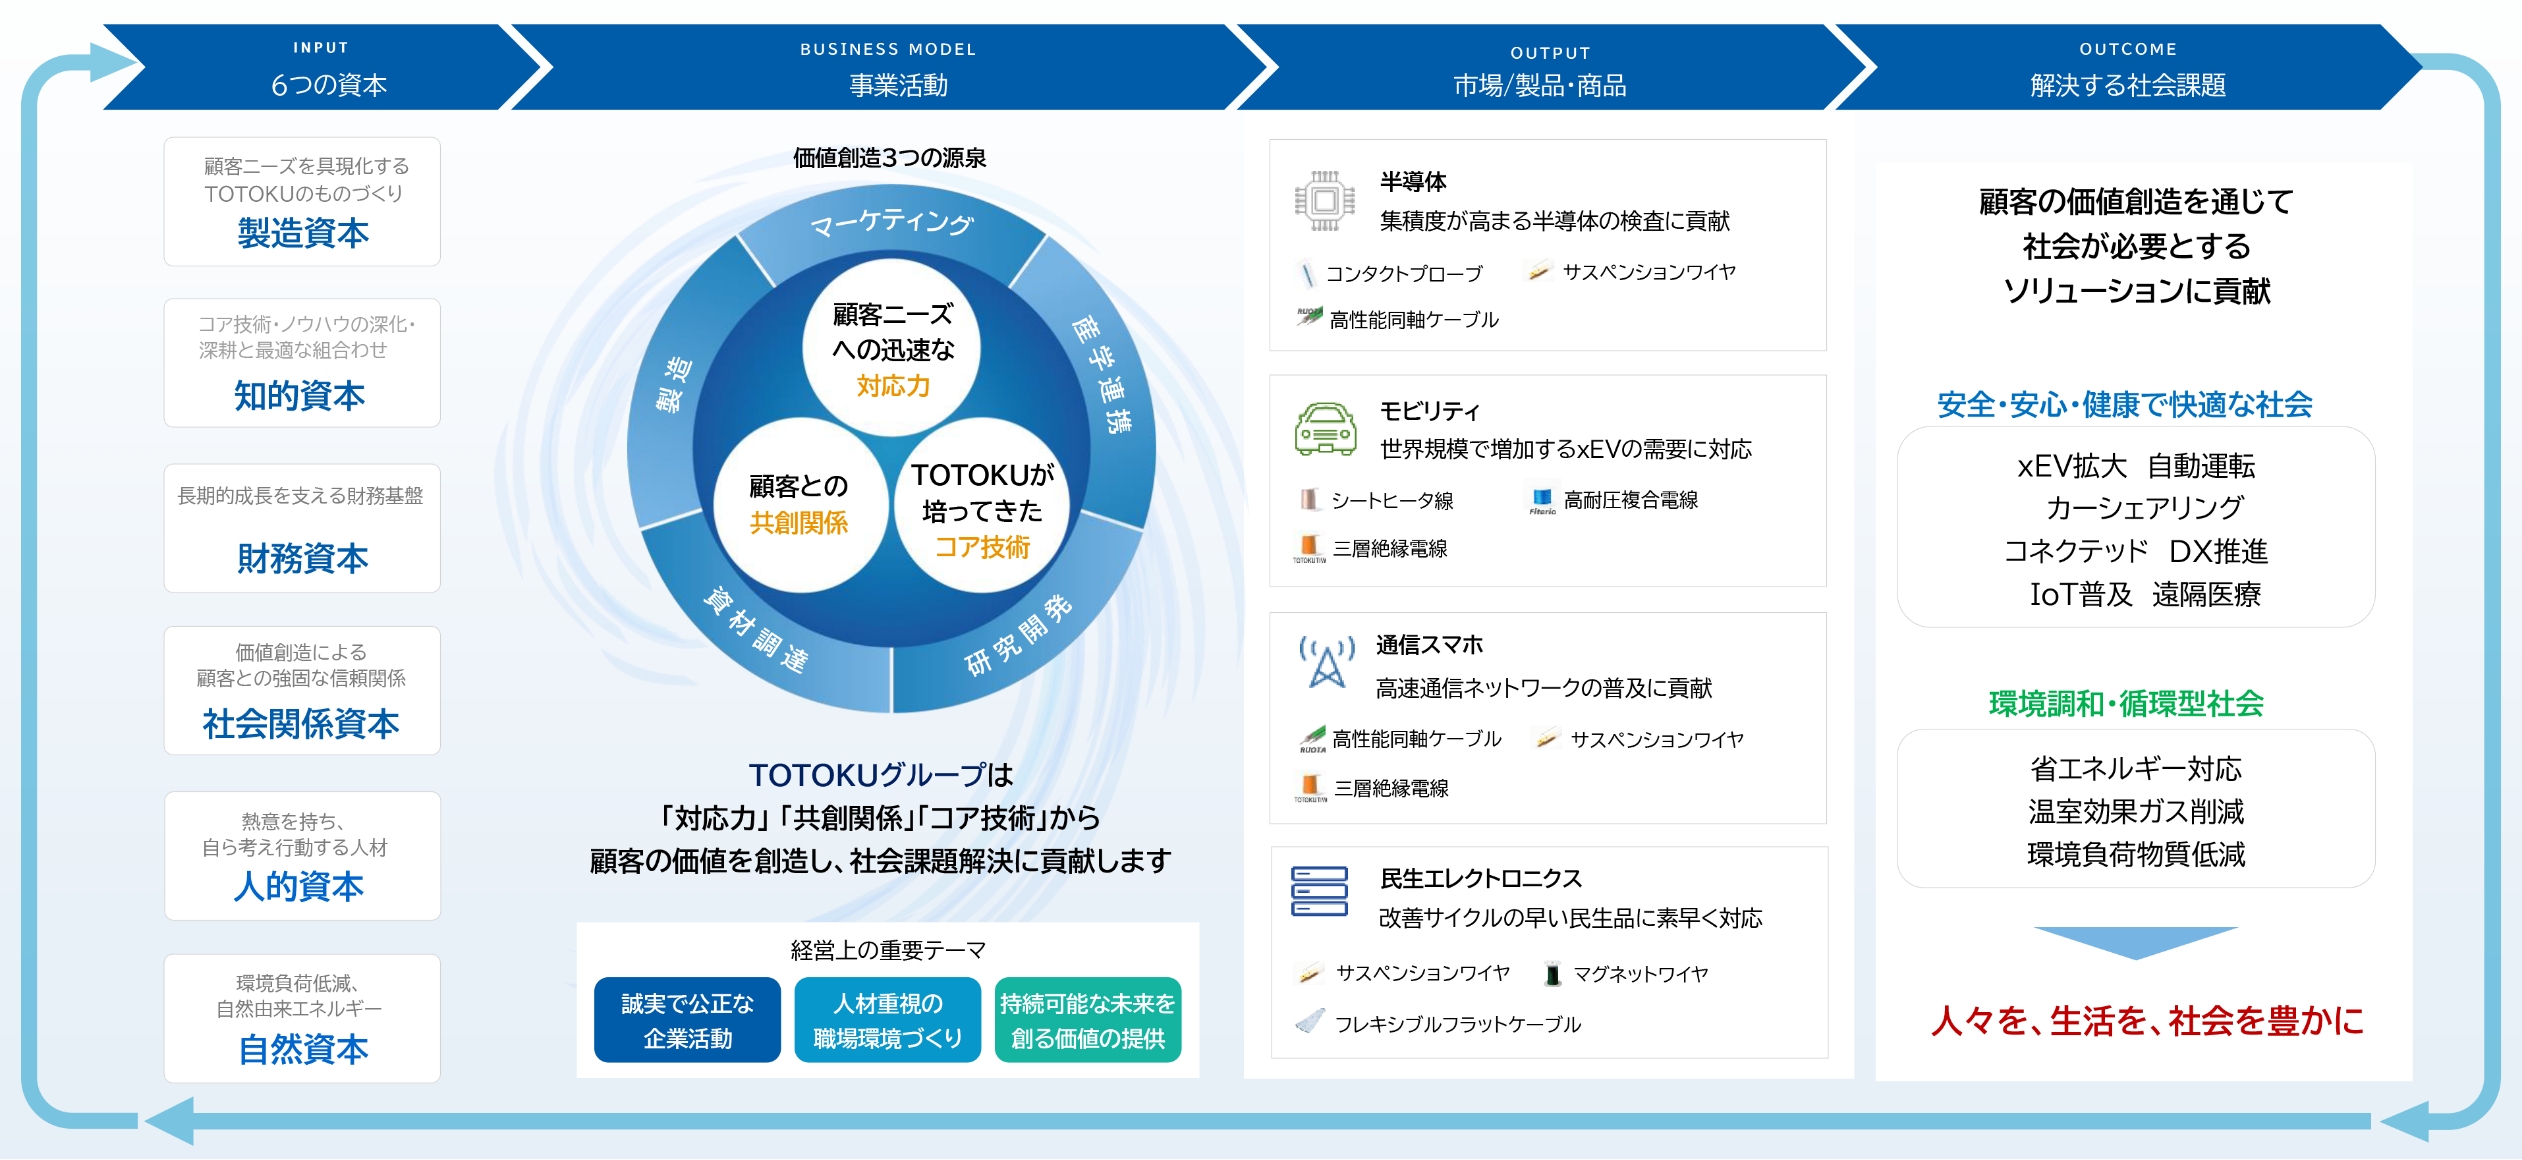
Task: Click the 環境負荷物質低減 text
Action: (2136, 854)
